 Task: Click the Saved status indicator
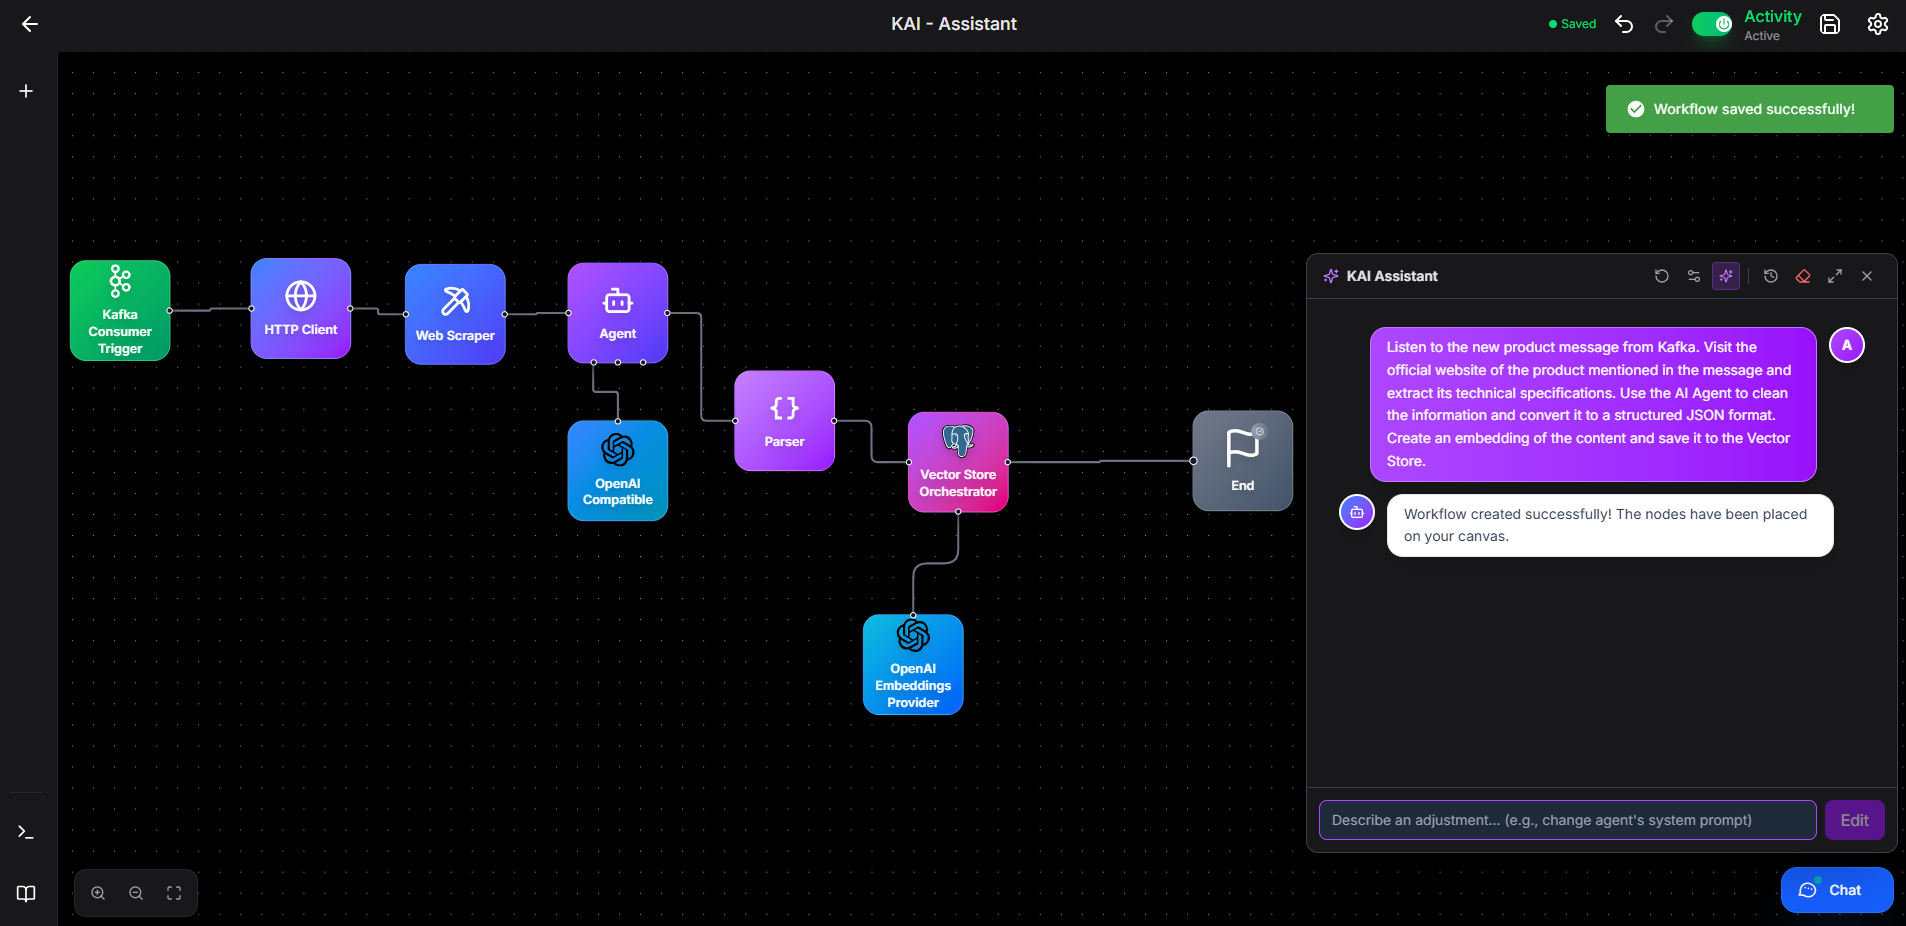(x=1572, y=24)
